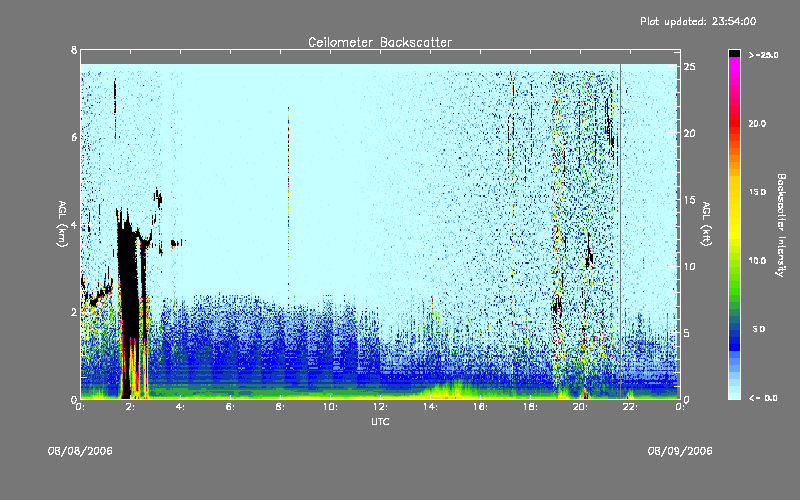Click the "4" tick on the km axis
The height and width of the screenshot is (500, 800).
click(74, 225)
